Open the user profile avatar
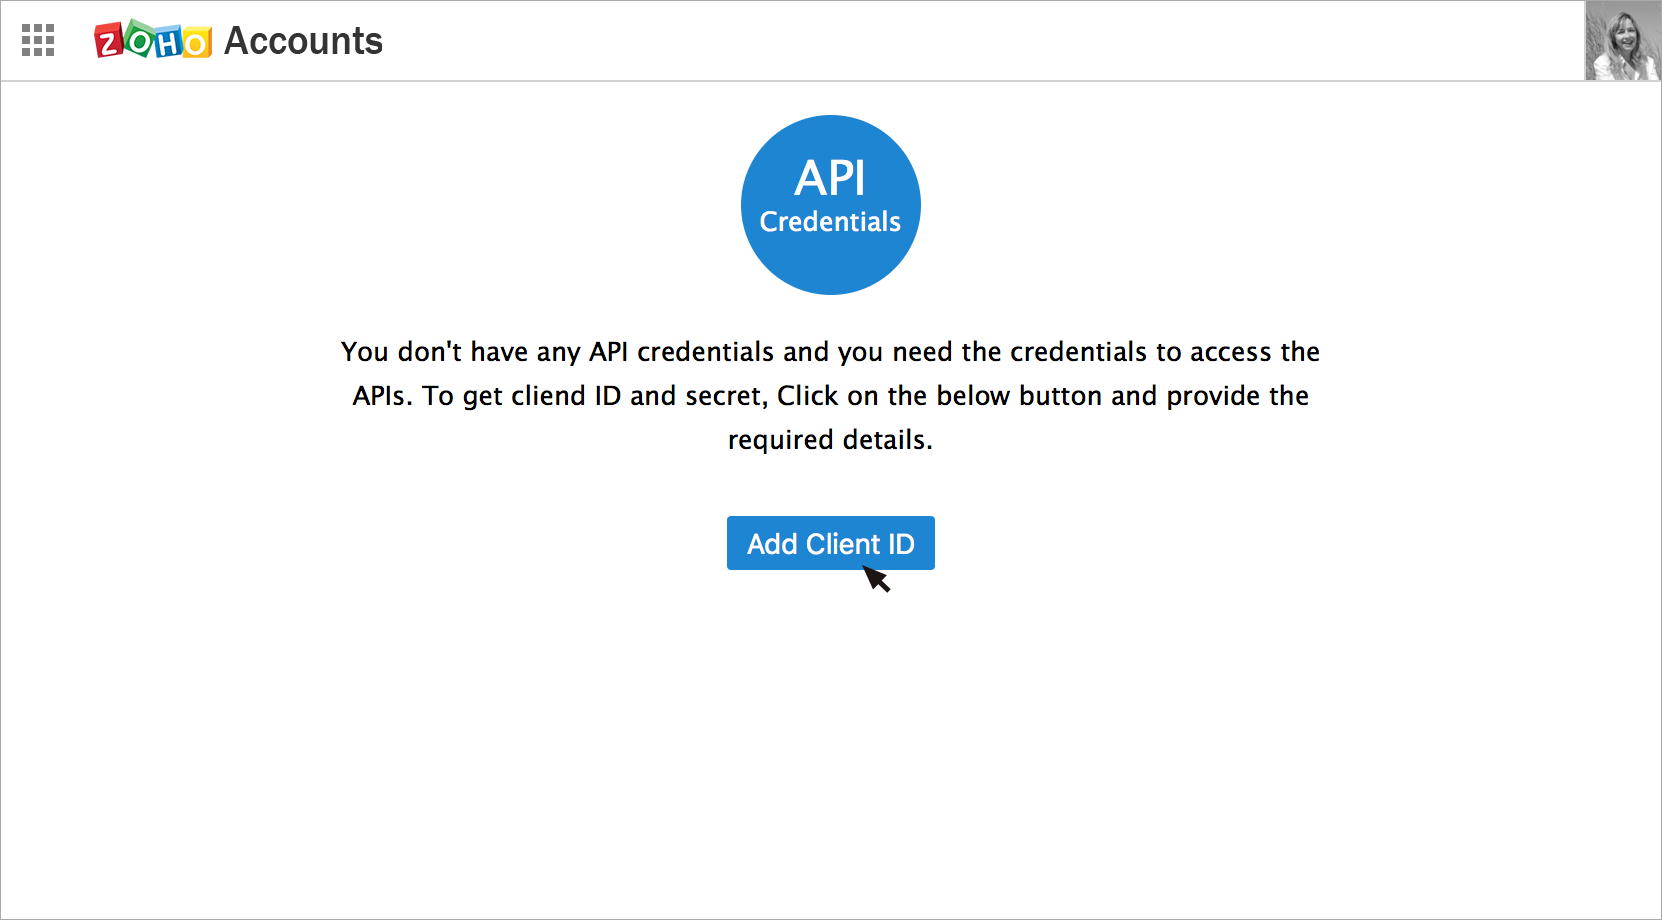1662x920 pixels. click(1622, 41)
